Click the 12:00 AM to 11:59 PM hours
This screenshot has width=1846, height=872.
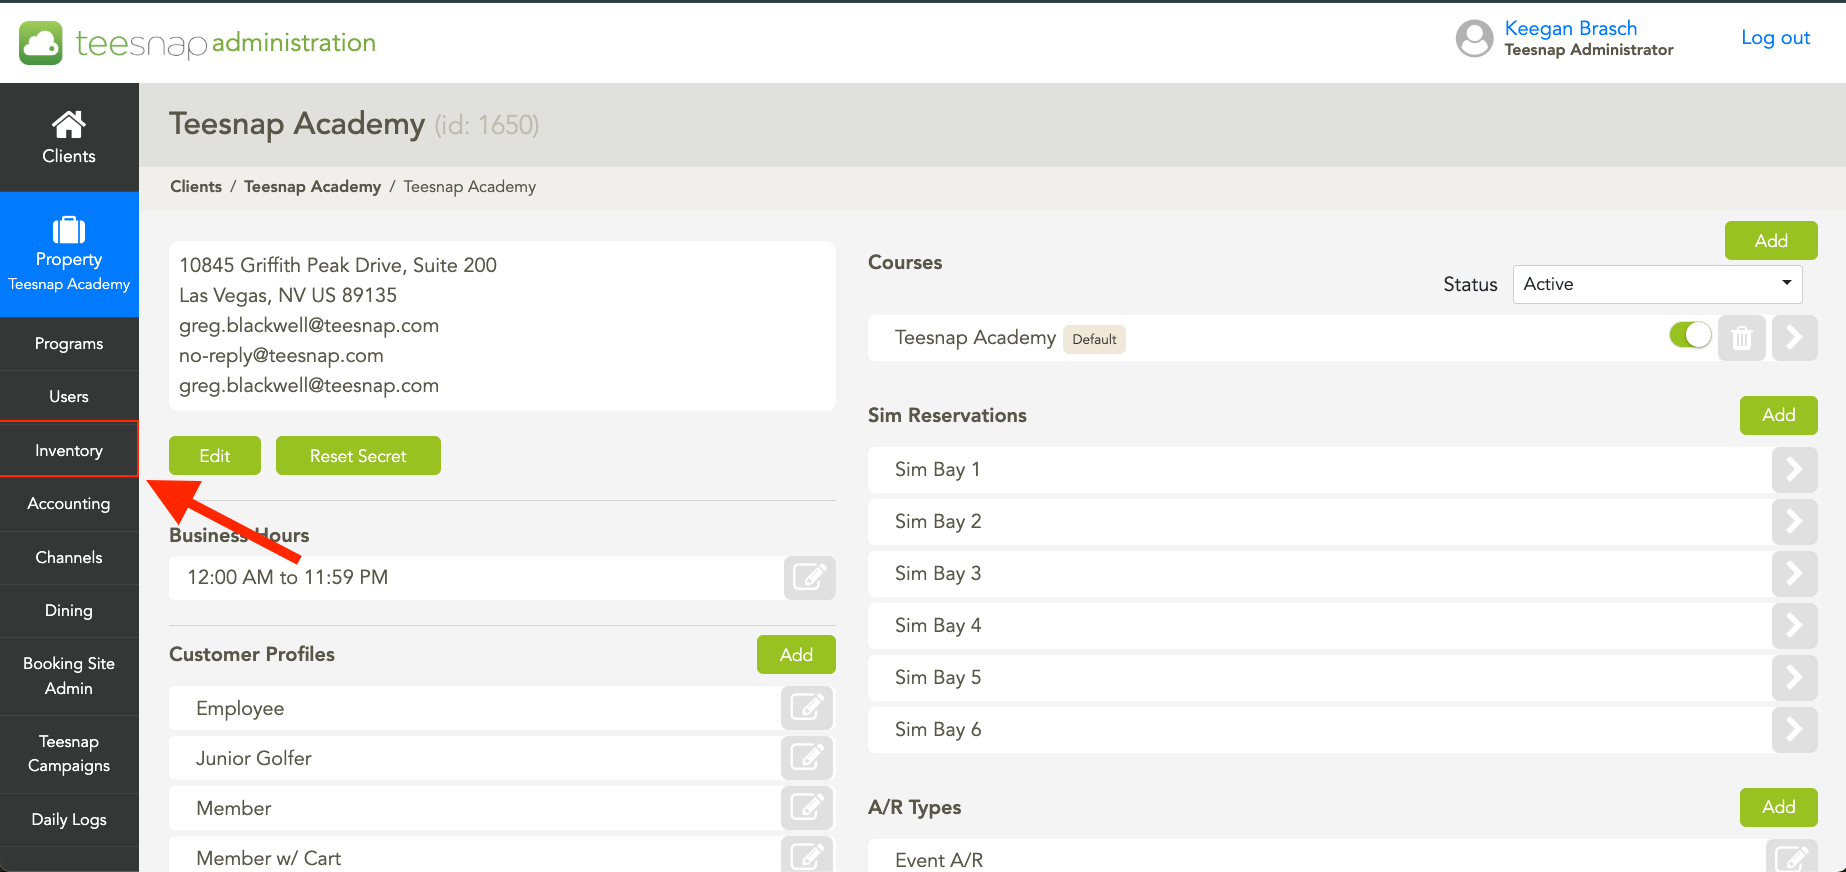click(288, 578)
